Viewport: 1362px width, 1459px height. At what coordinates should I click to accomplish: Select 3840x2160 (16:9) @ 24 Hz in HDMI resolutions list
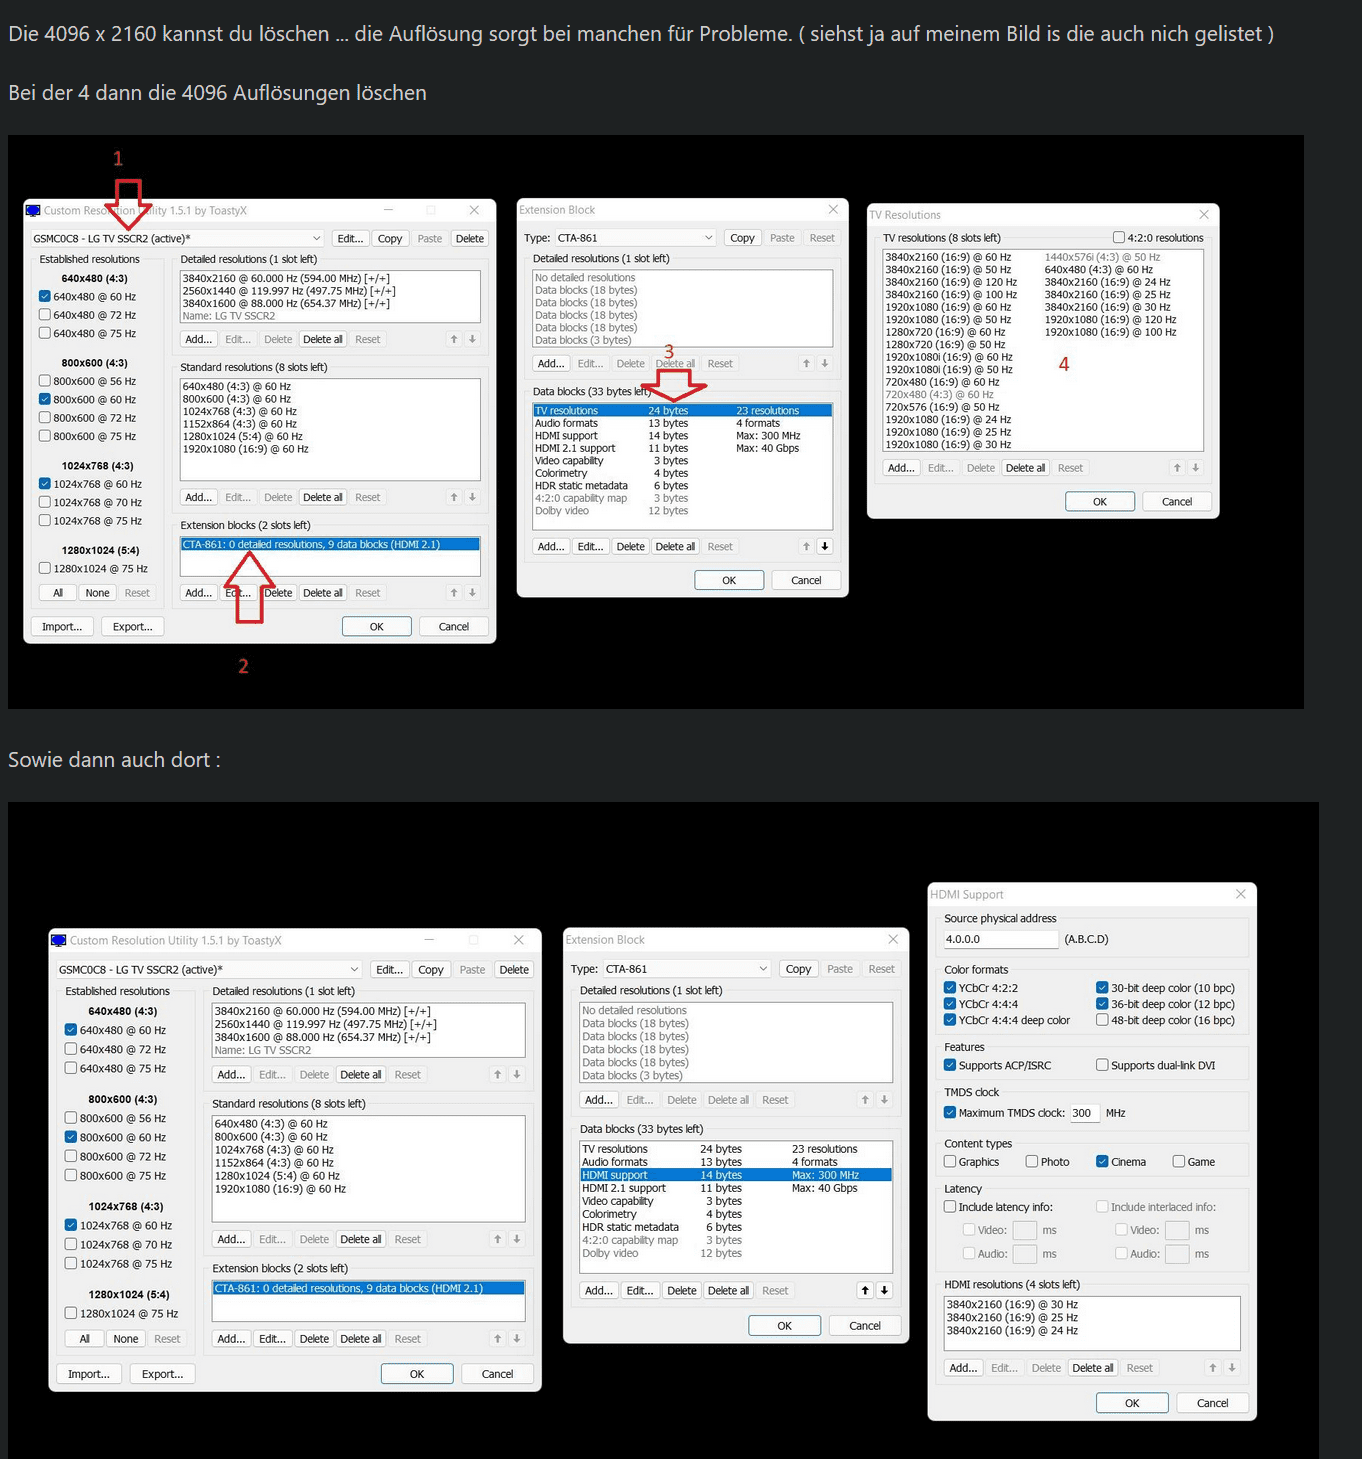coord(1012,1330)
